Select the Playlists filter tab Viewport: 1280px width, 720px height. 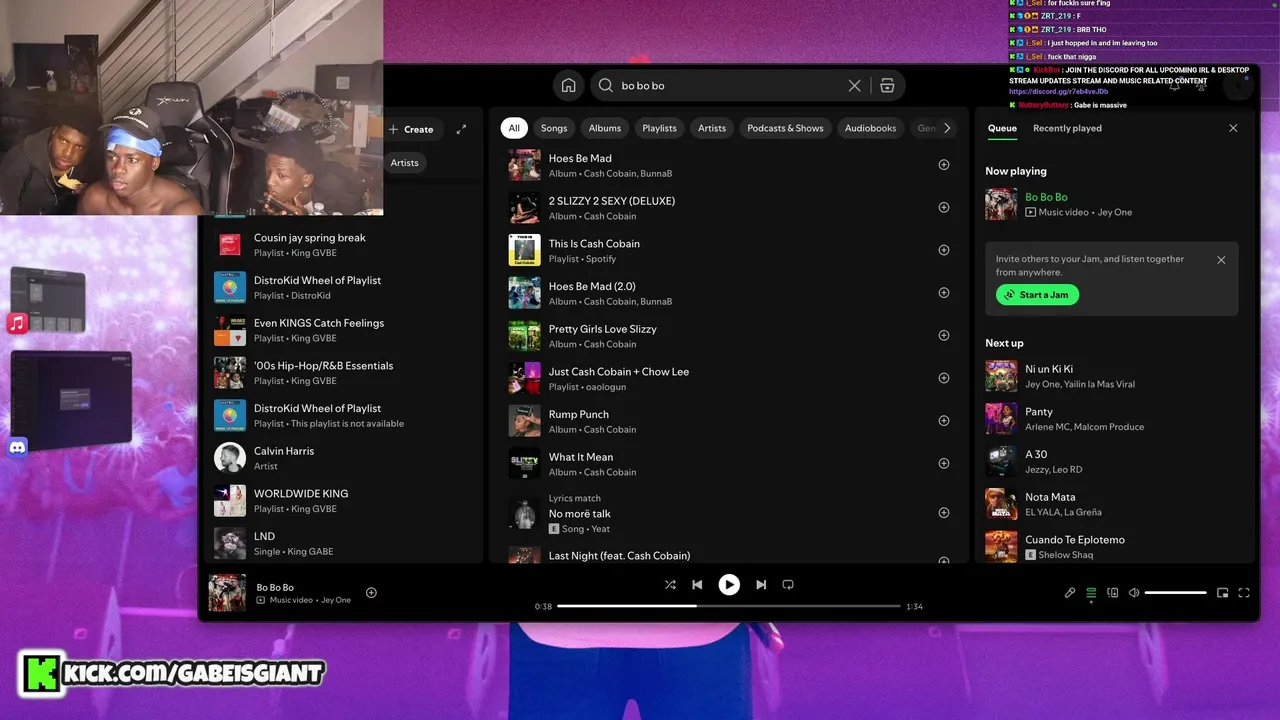point(659,128)
